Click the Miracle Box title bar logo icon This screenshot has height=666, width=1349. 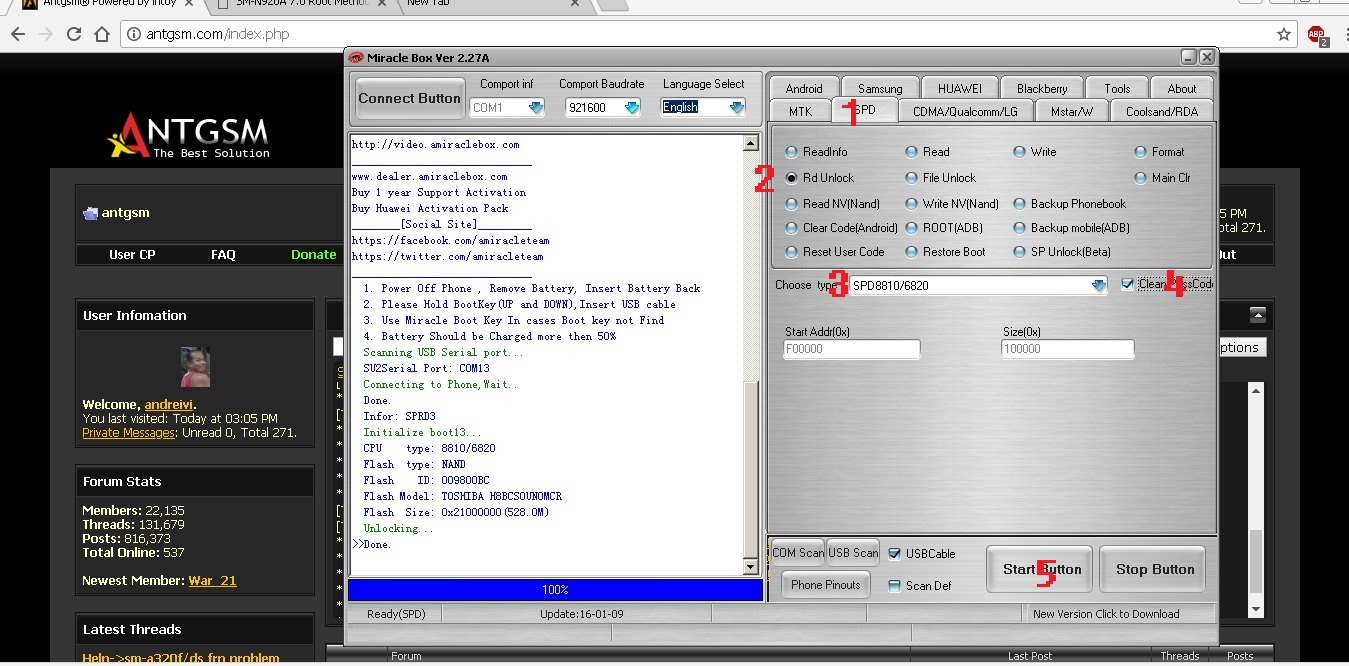pyautogui.click(x=355, y=57)
